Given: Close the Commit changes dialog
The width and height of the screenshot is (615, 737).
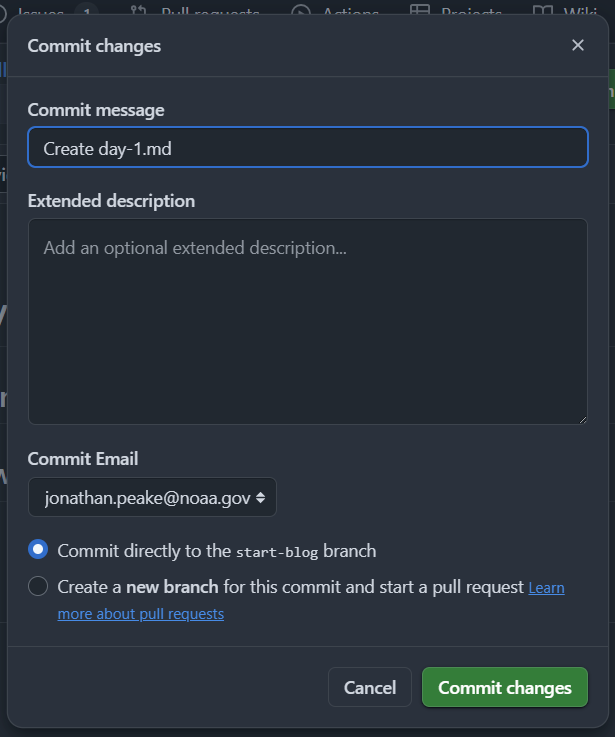Looking at the screenshot, I should click(x=578, y=45).
